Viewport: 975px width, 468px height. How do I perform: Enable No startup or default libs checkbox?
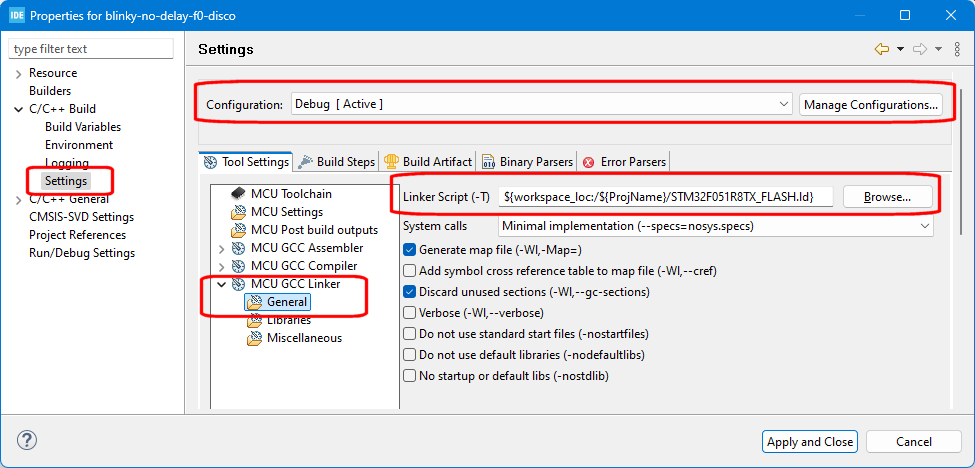[x=409, y=376]
